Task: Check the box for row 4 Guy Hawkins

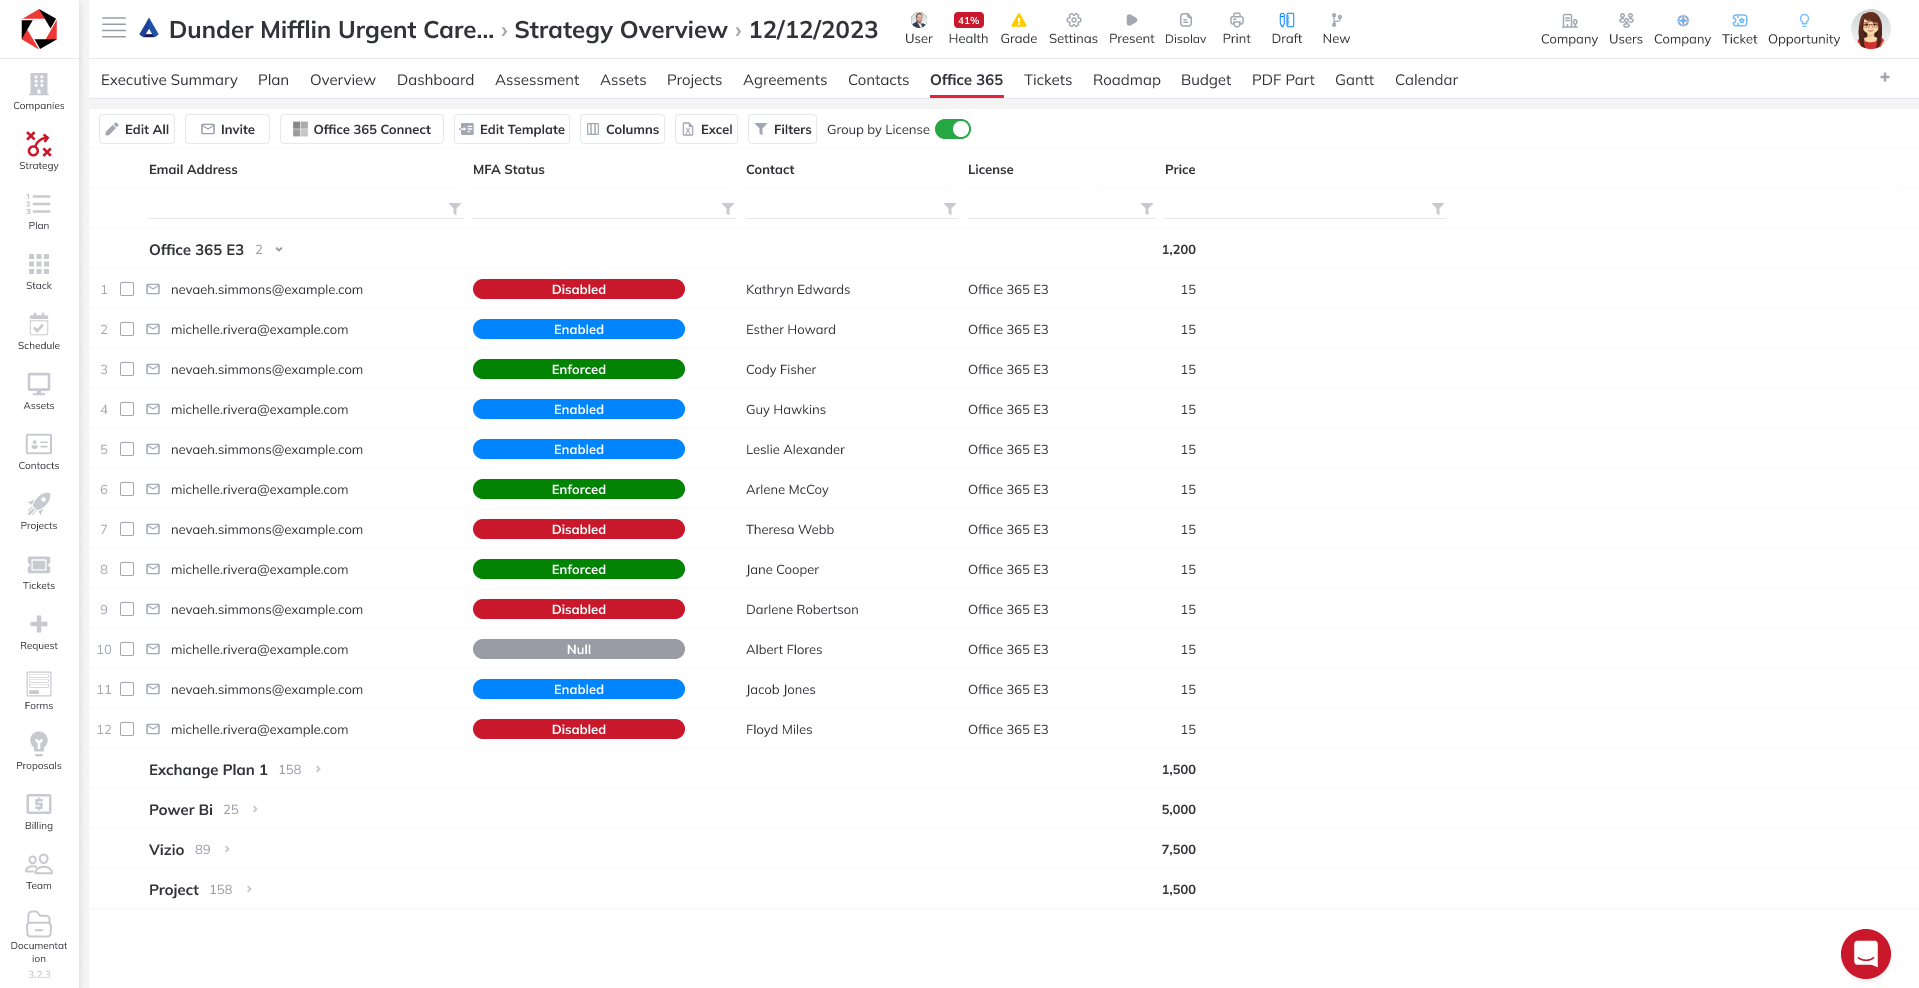Action: click(127, 409)
